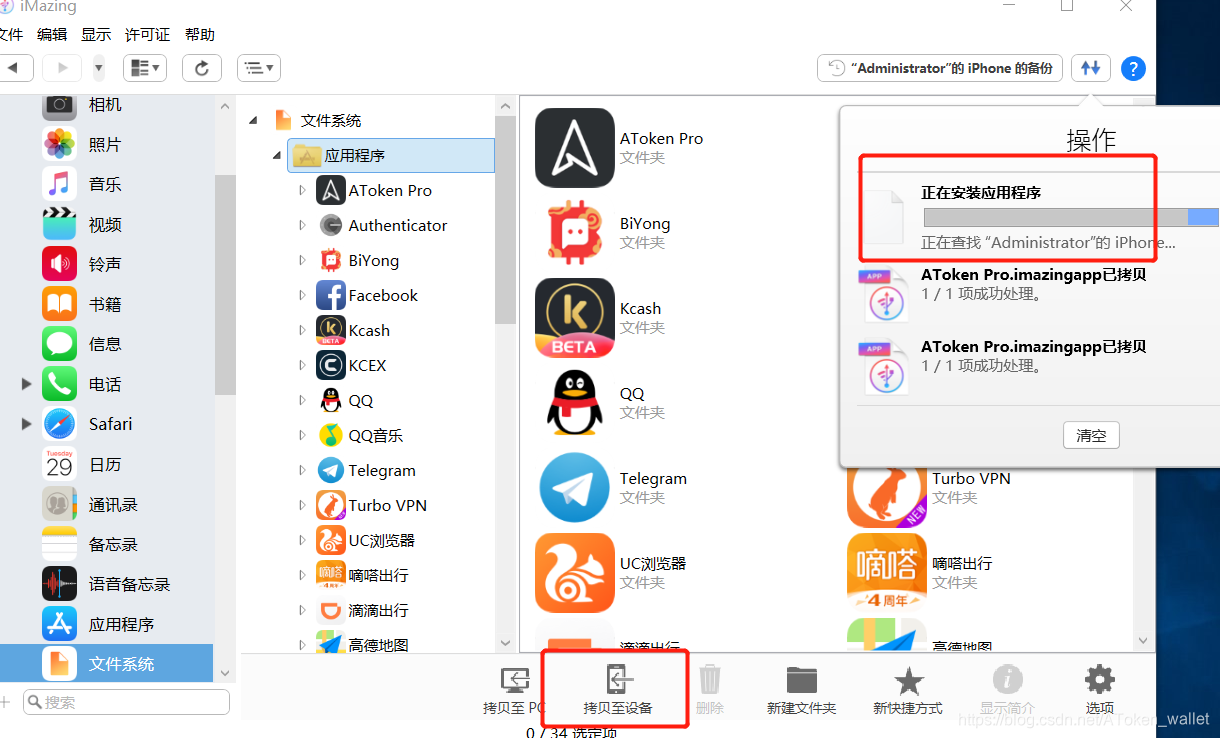Expand AToken Pro in the tree
The width and height of the screenshot is (1220, 738).
pyautogui.click(x=302, y=190)
